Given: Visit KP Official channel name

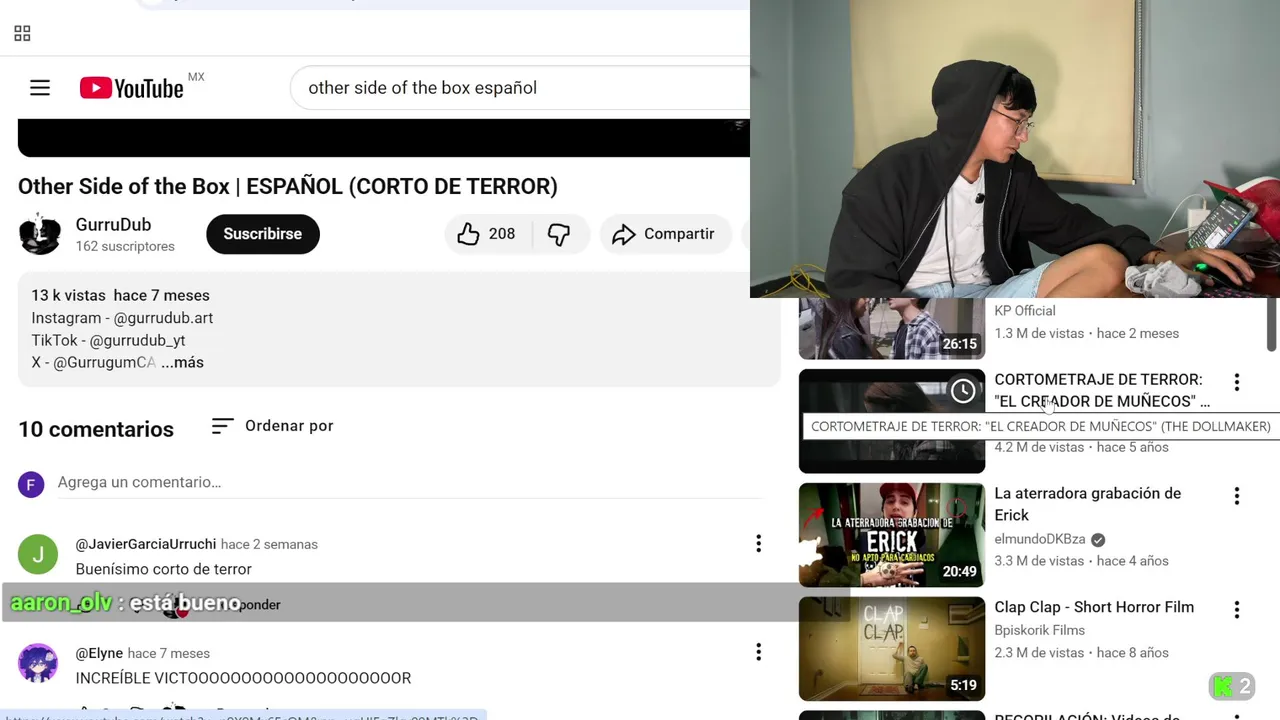Looking at the screenshot, I should tap(1025, 311).
